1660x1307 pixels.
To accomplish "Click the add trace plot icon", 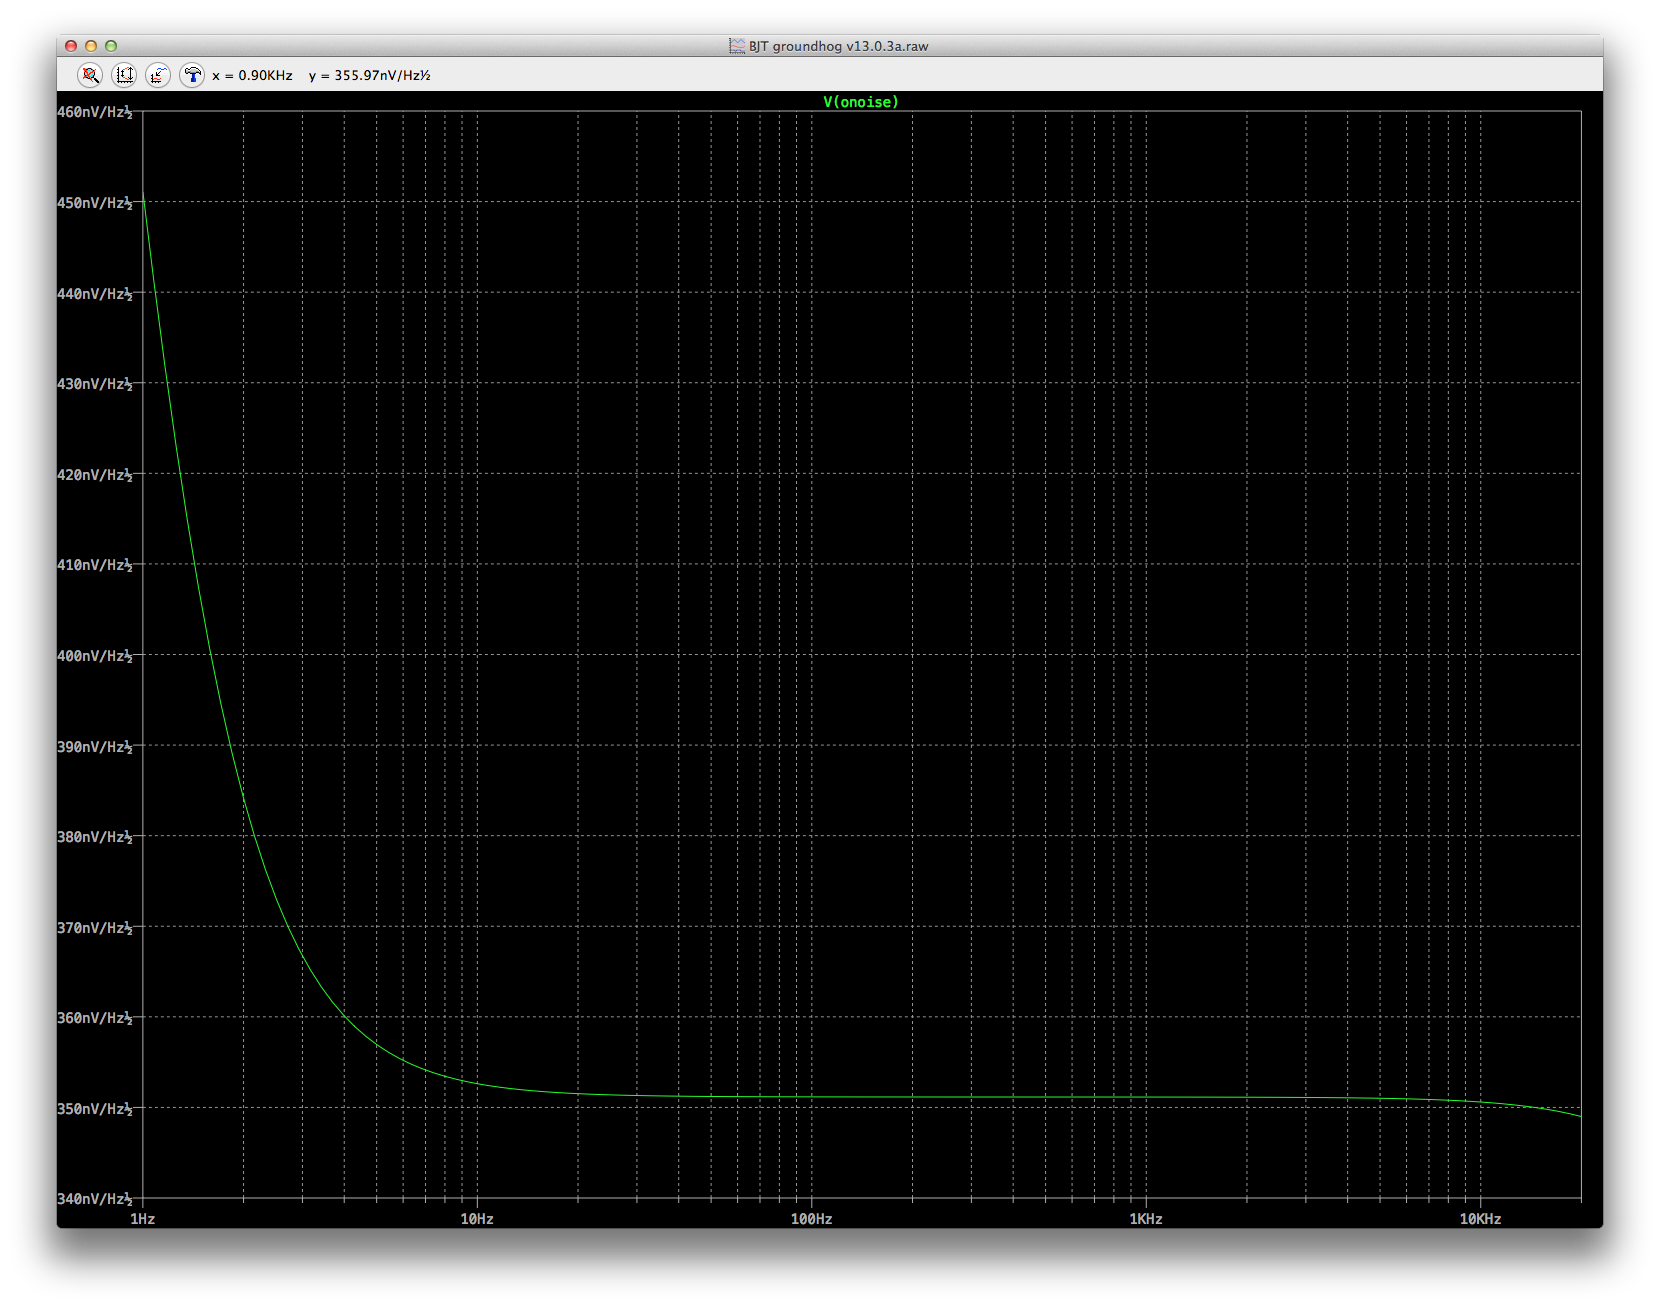I will tap(158, 75).
